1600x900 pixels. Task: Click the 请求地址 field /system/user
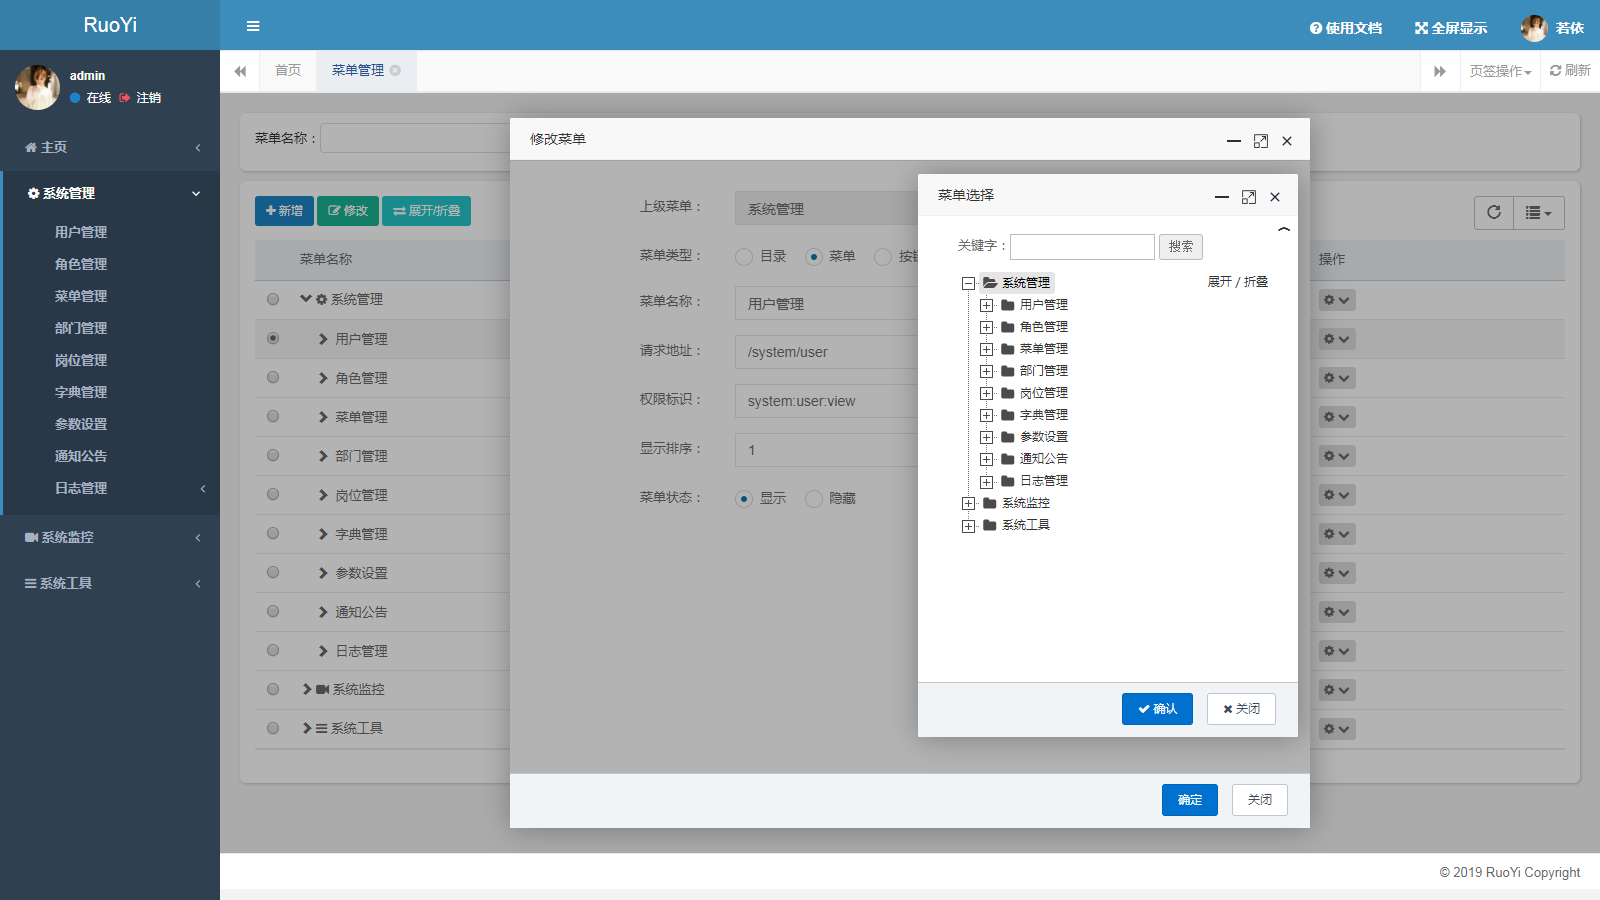(827, 352)
